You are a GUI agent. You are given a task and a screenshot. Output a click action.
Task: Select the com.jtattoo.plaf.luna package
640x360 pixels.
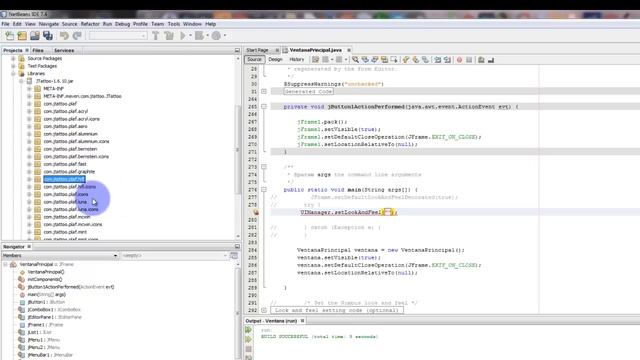[x=65, y=202]
